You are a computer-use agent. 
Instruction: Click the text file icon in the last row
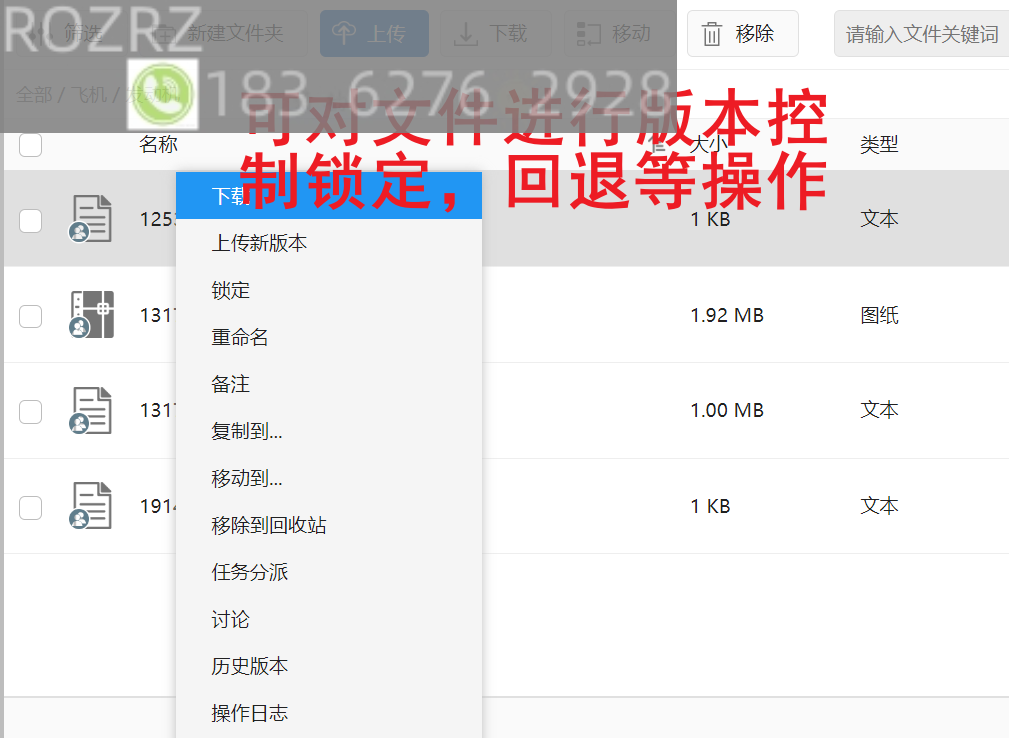click(x=92, y=506)
